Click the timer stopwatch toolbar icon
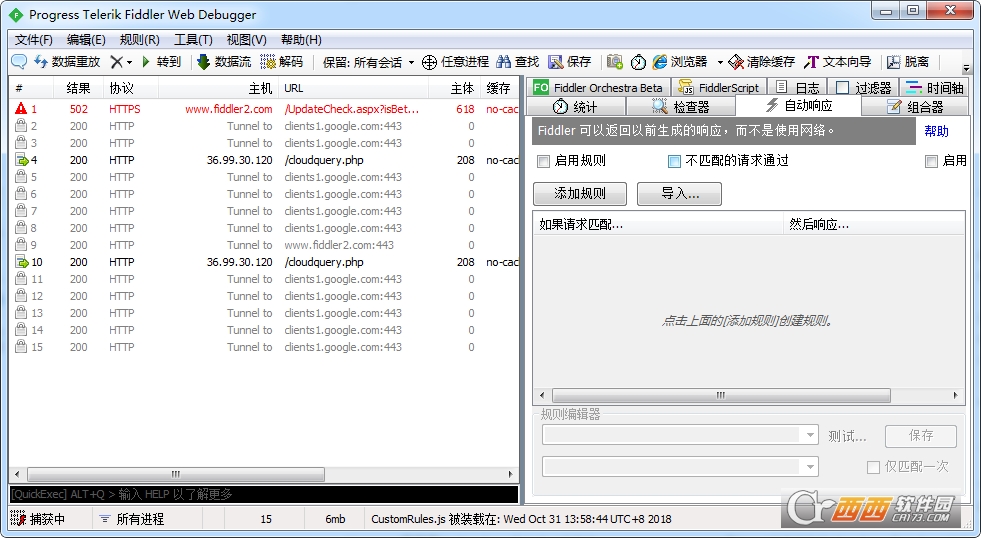 click(x=638, y=62)
